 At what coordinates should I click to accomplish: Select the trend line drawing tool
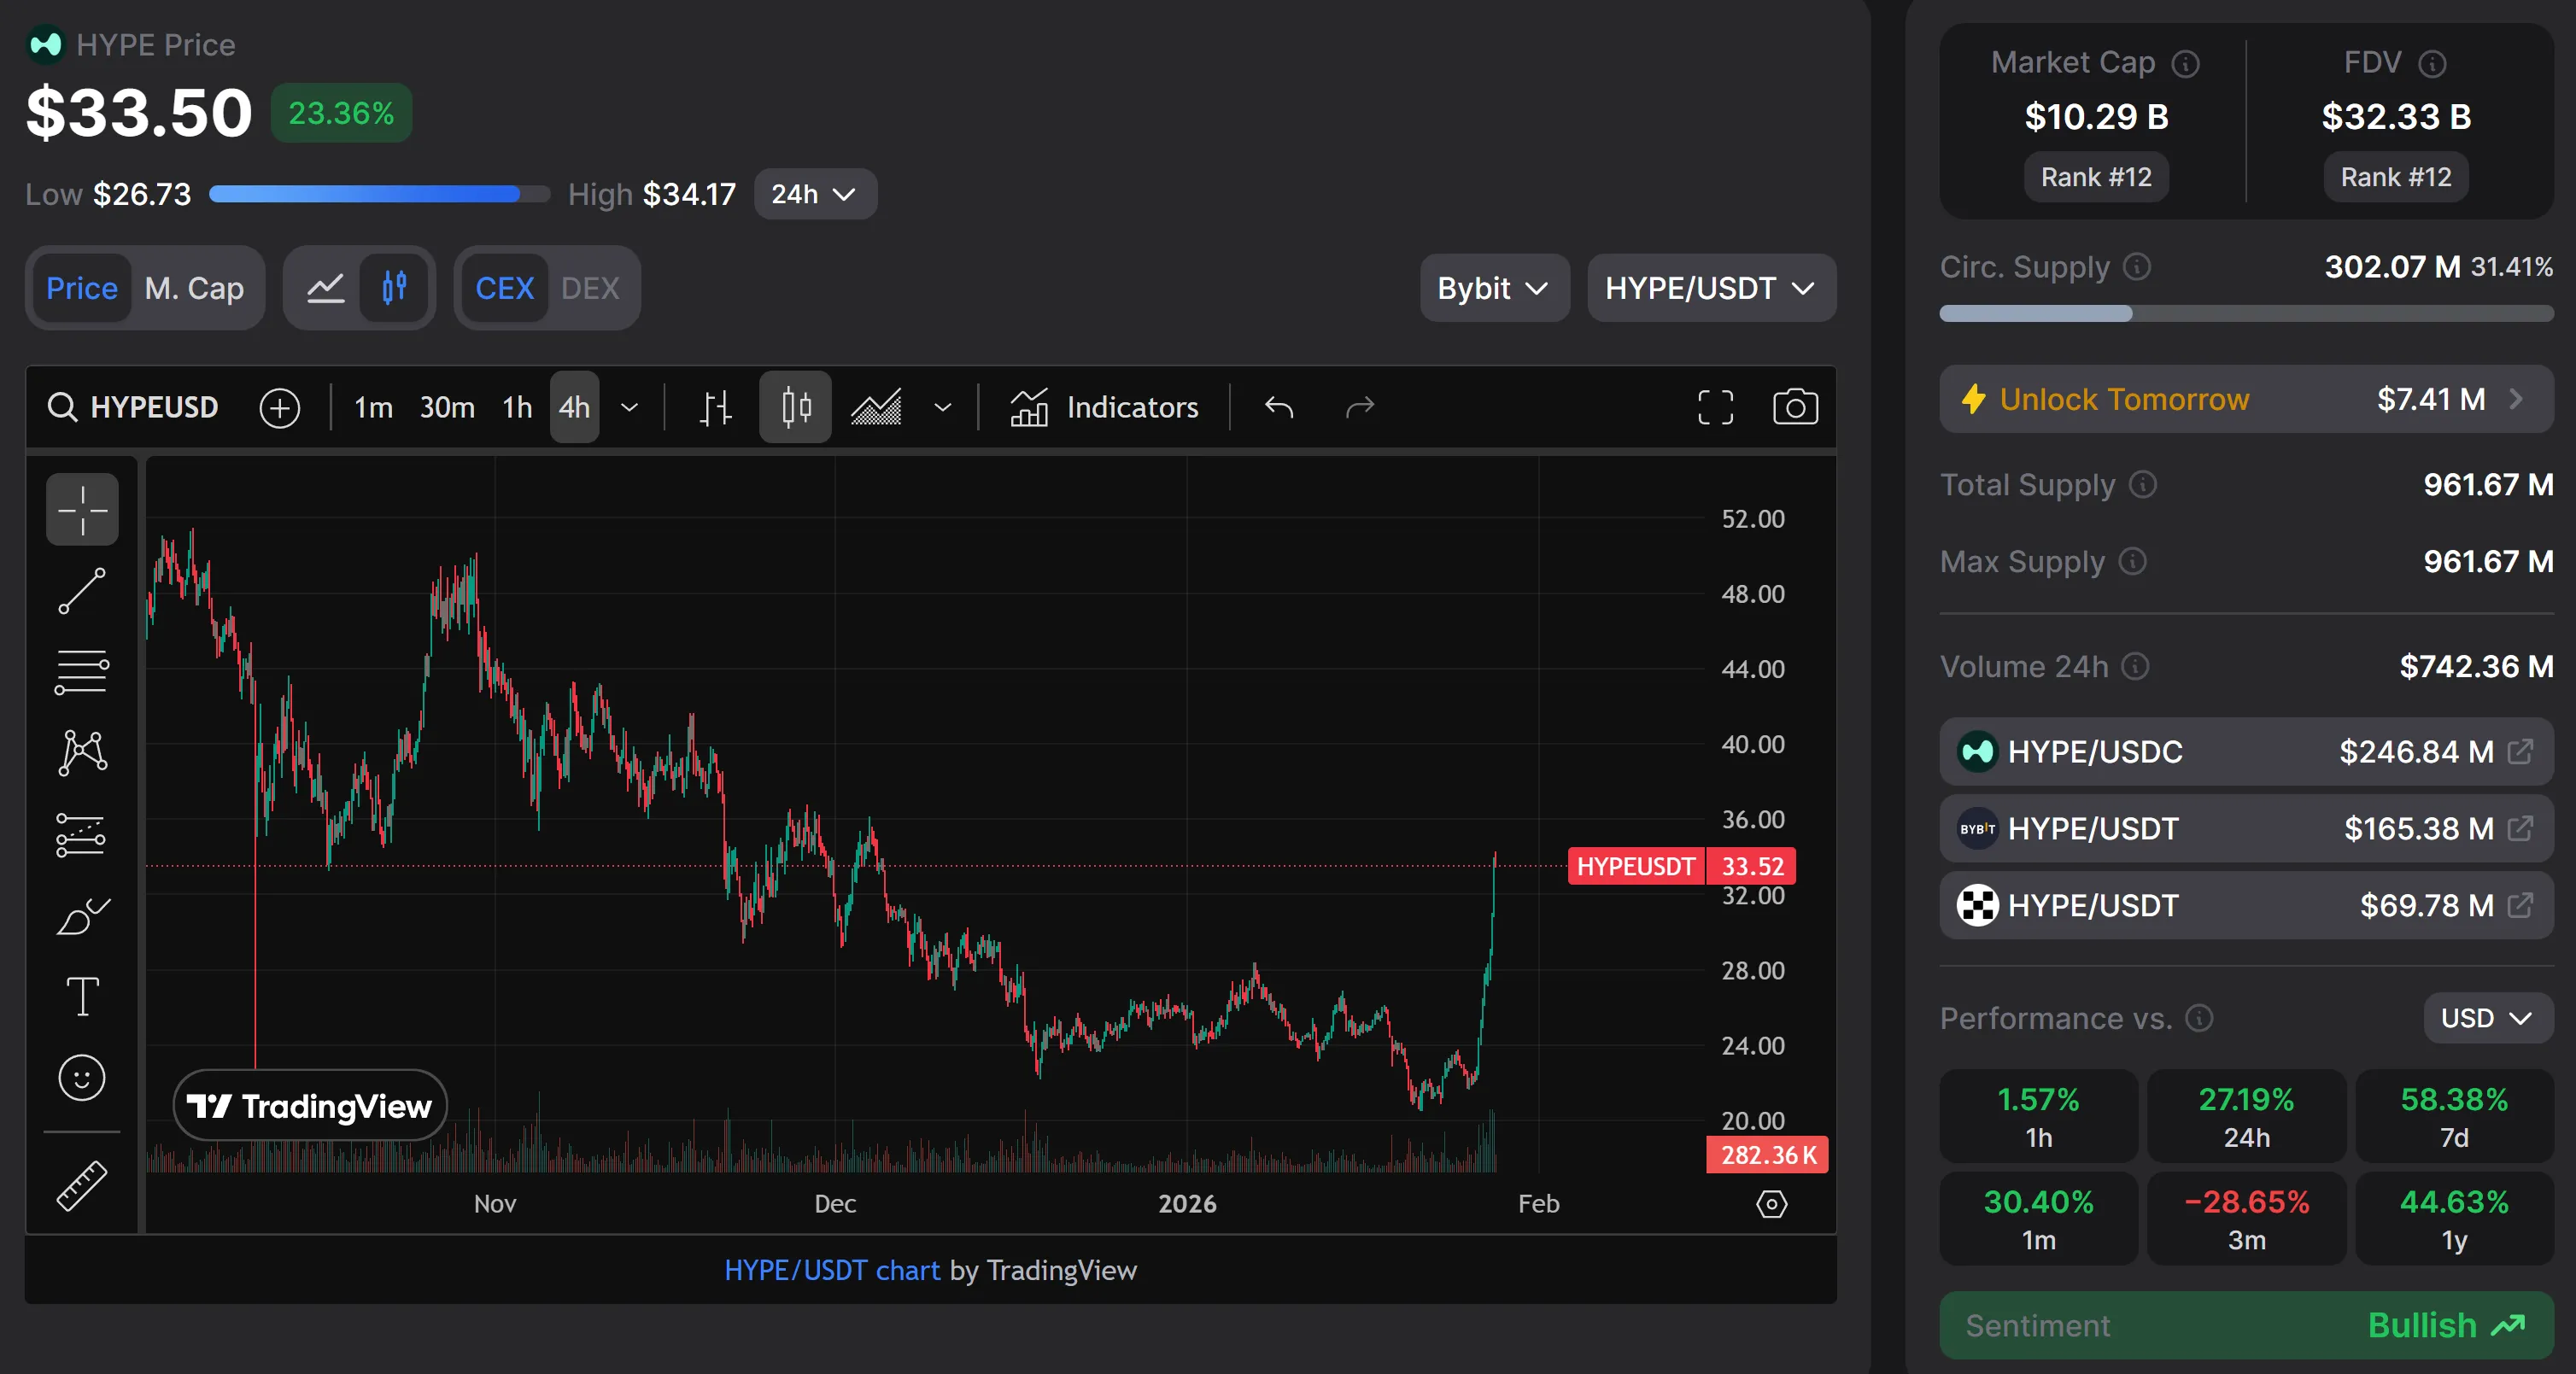pyautogui.click(x=82, y=591)
